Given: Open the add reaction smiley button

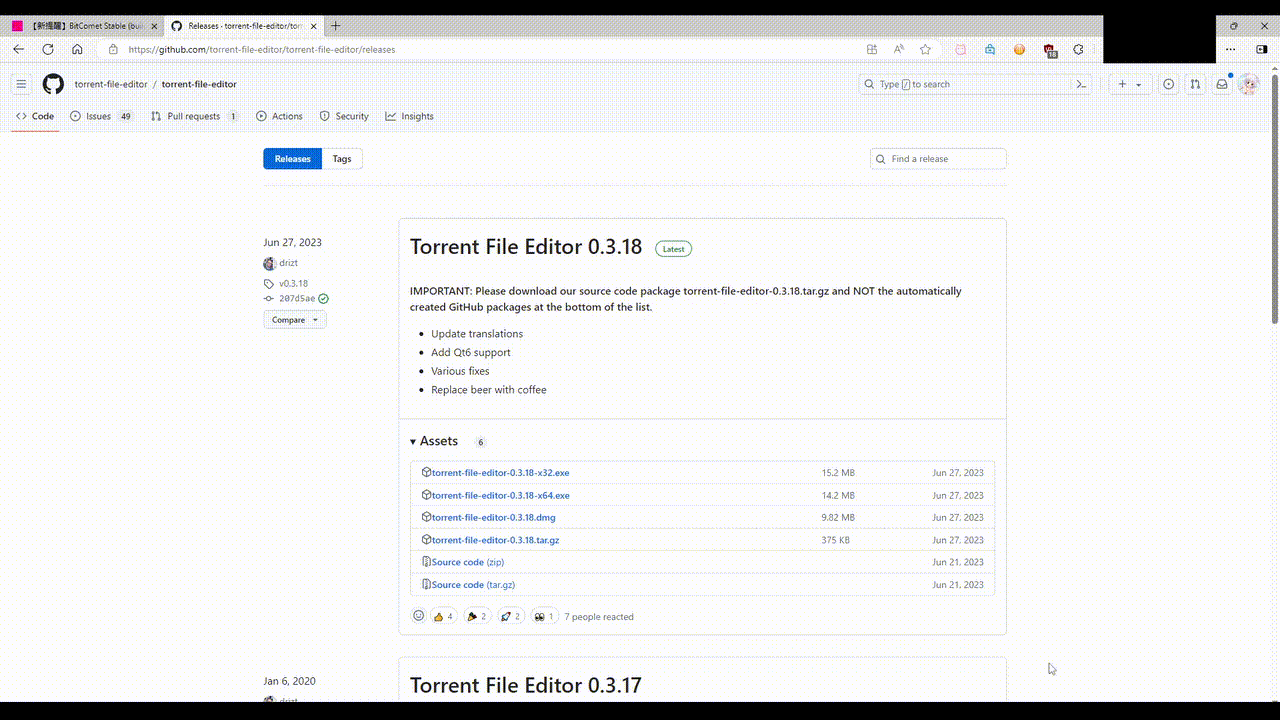Looking at the screenshot, I should pos(419,616).
